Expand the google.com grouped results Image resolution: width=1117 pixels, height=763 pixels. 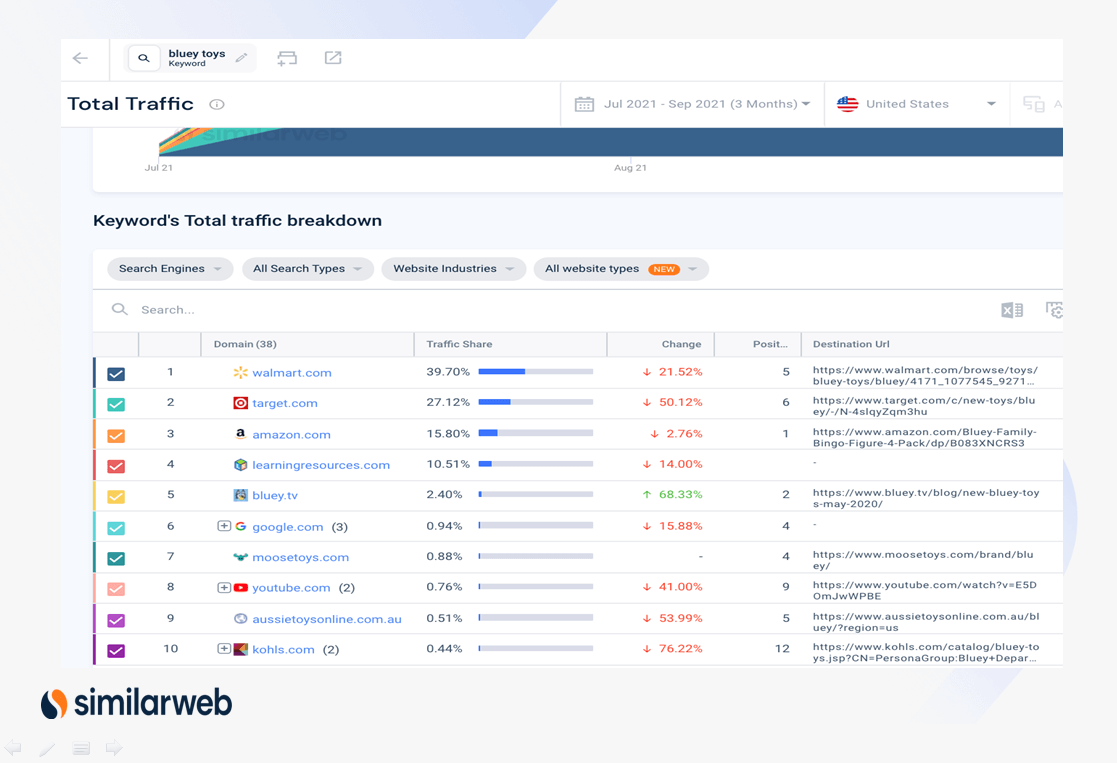pyautogui.click(x=222, y=526)
